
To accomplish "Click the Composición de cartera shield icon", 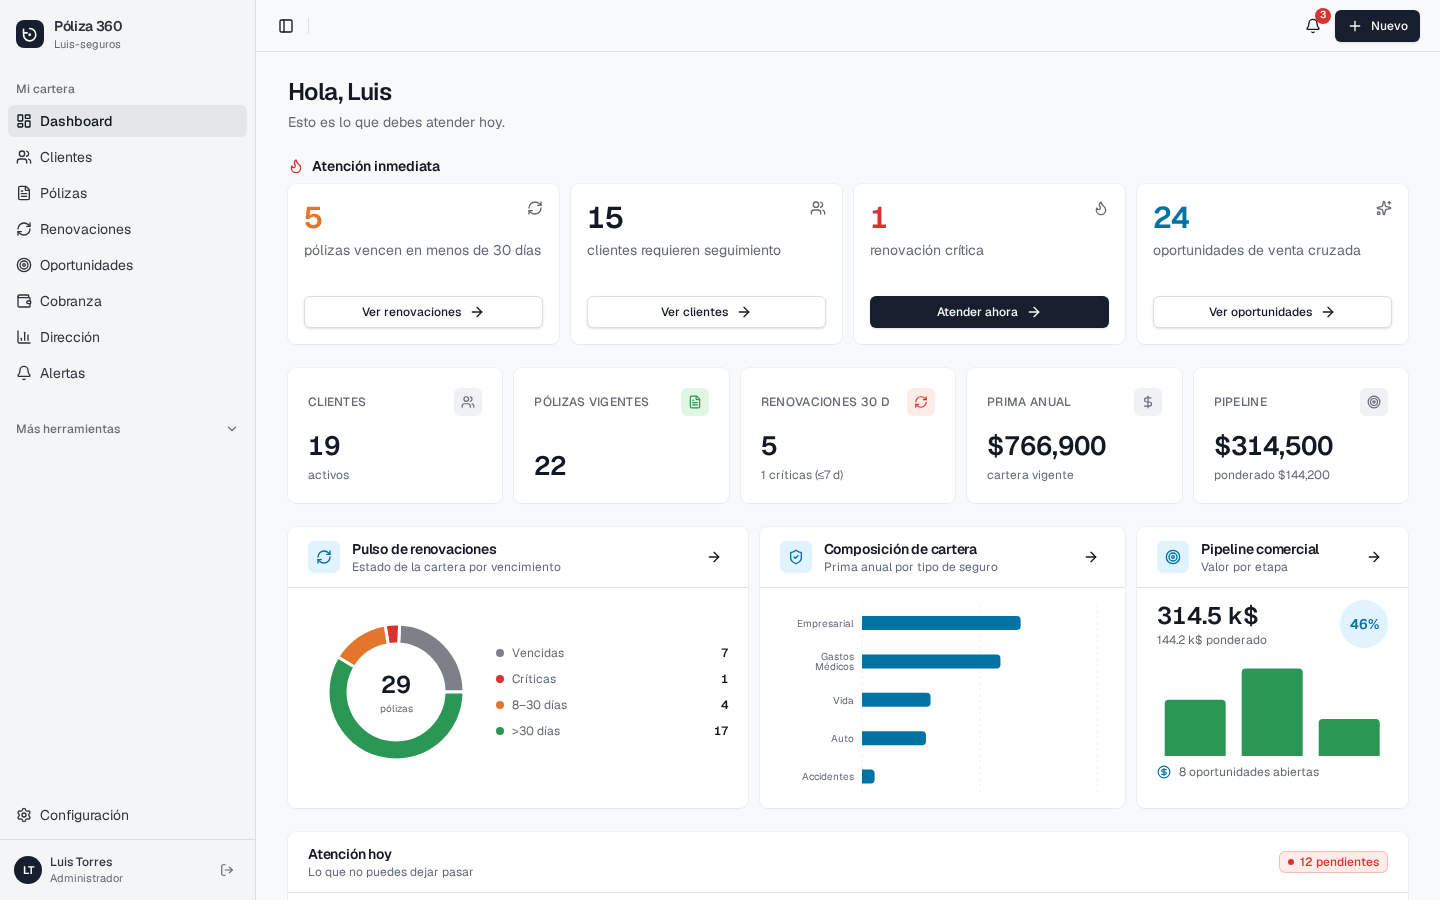I will [796, 557].
